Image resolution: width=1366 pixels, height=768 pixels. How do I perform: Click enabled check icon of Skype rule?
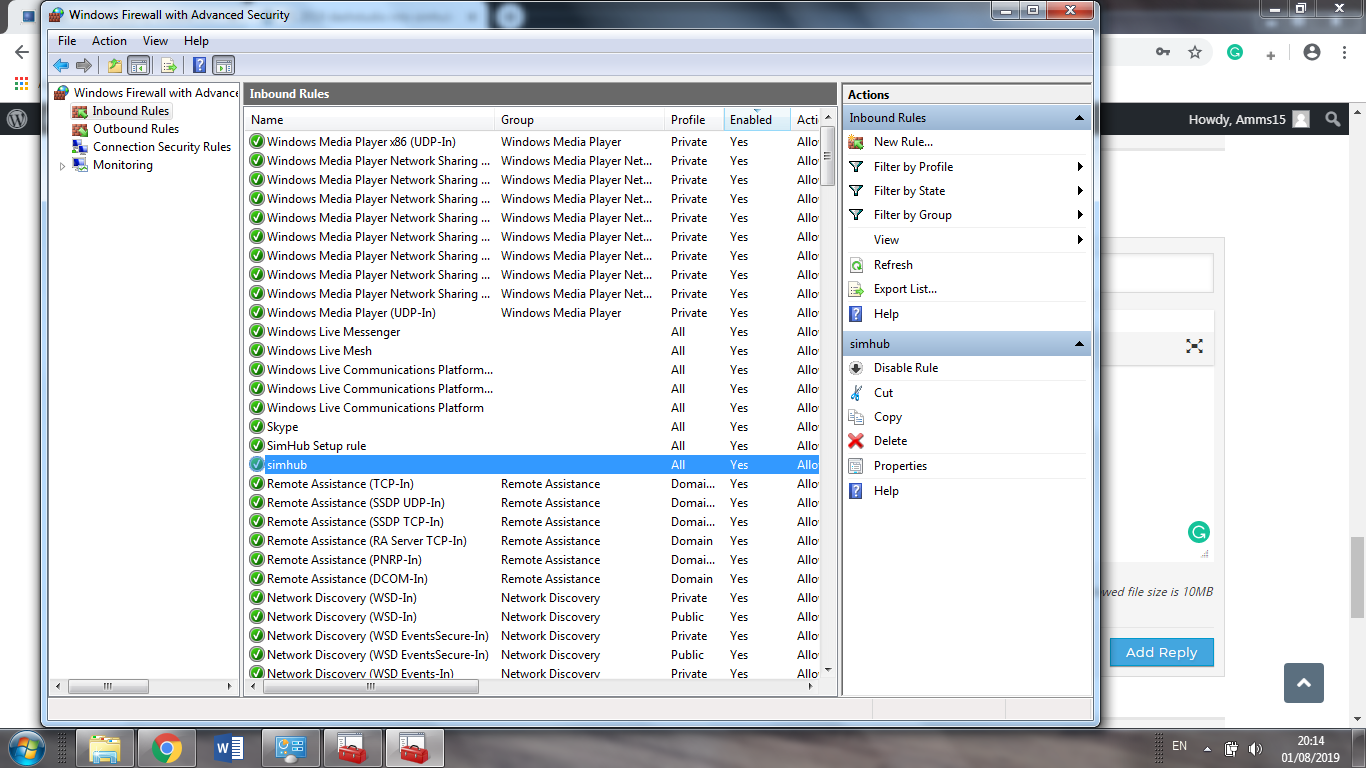(x=257, y=427)
